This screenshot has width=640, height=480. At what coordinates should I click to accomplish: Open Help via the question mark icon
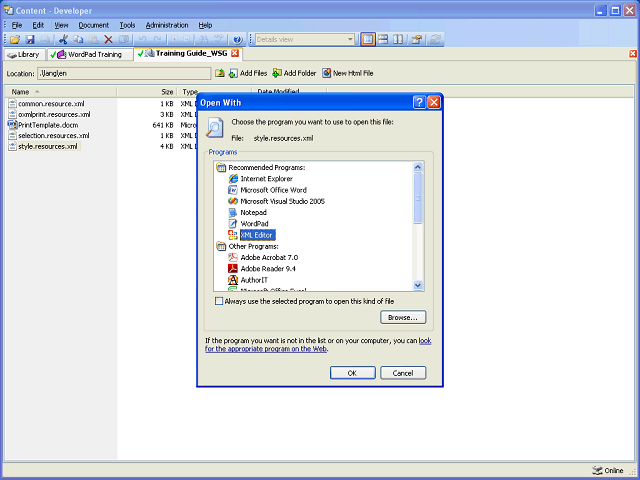point(237,39)
